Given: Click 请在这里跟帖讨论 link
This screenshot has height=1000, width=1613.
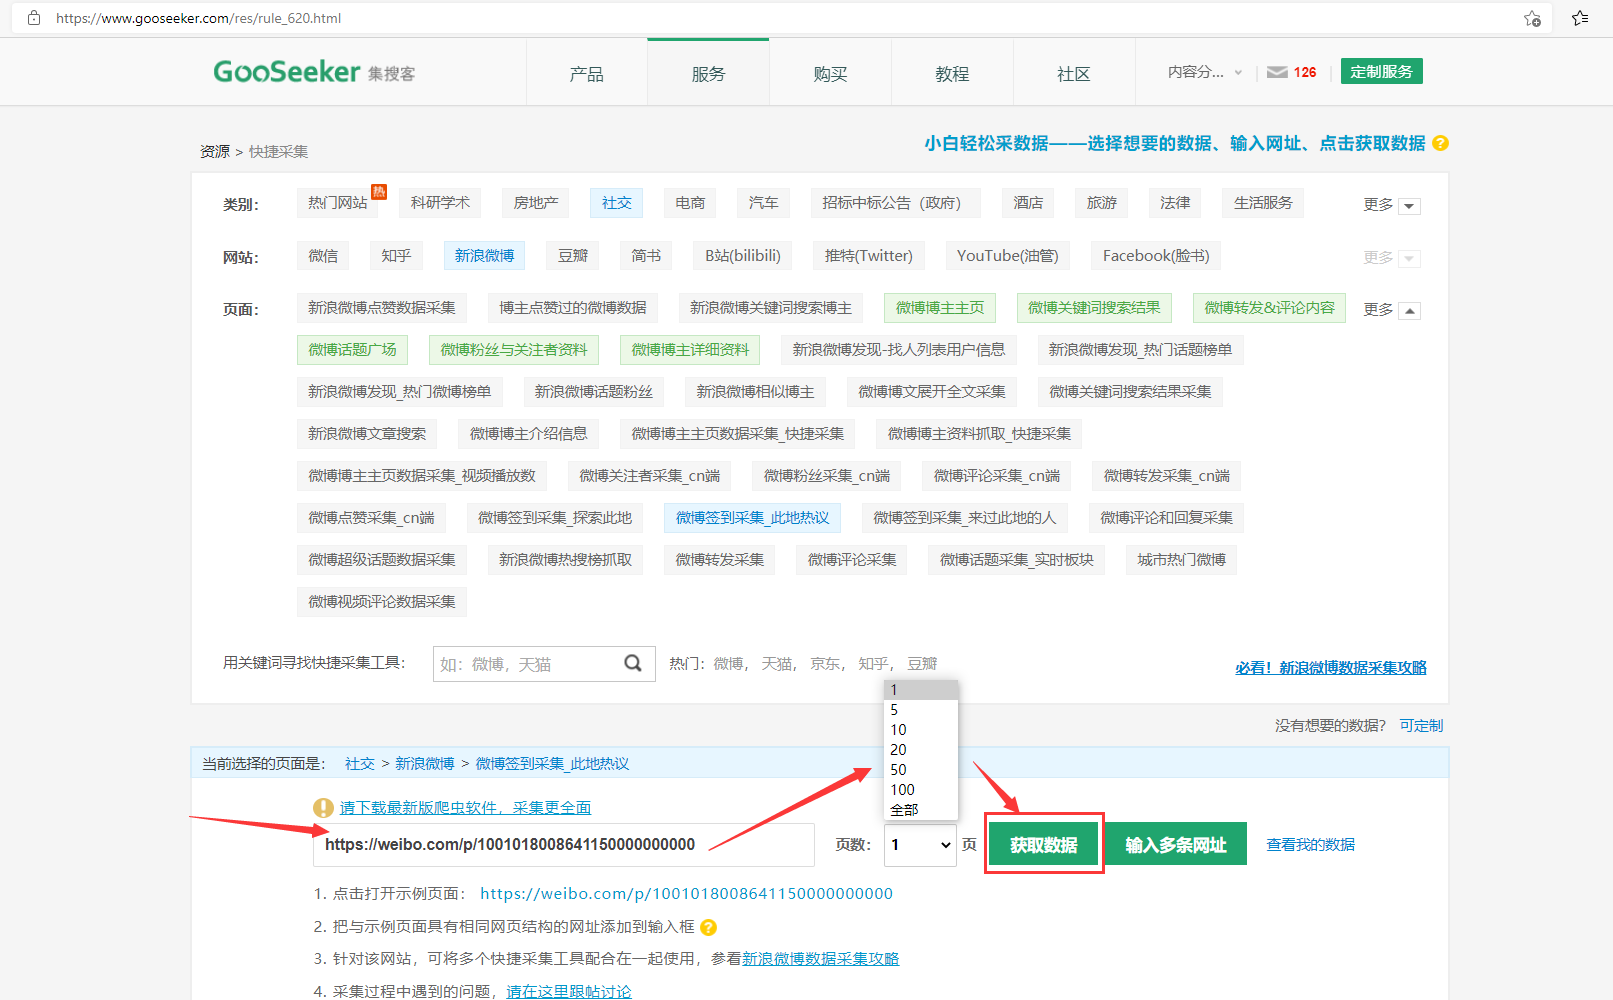Looking at the screenshot, I should (569, 991).
